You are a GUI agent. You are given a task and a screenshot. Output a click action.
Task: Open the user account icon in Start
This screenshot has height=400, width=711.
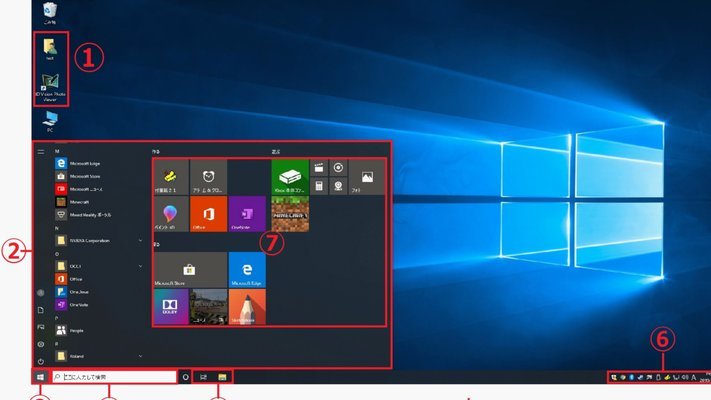[41, 293]
